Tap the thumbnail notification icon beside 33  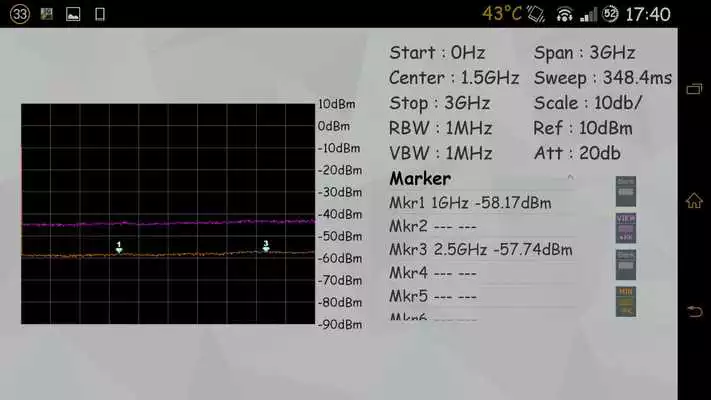47,15
